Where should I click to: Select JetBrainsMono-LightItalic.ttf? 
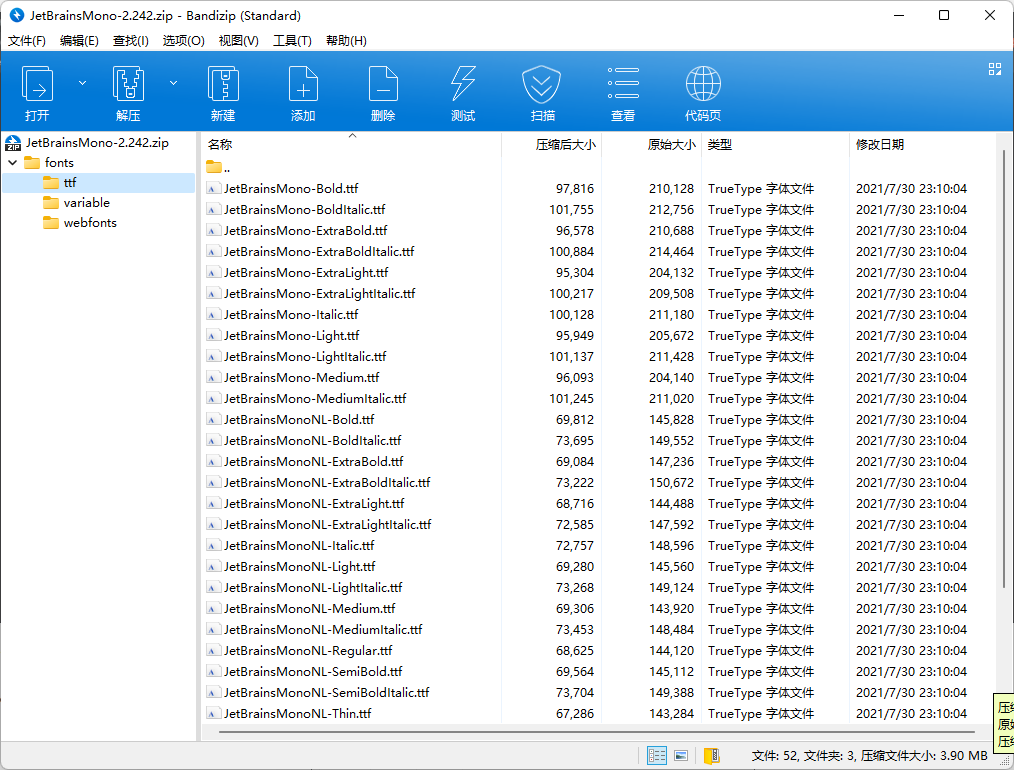pos(305,356)
